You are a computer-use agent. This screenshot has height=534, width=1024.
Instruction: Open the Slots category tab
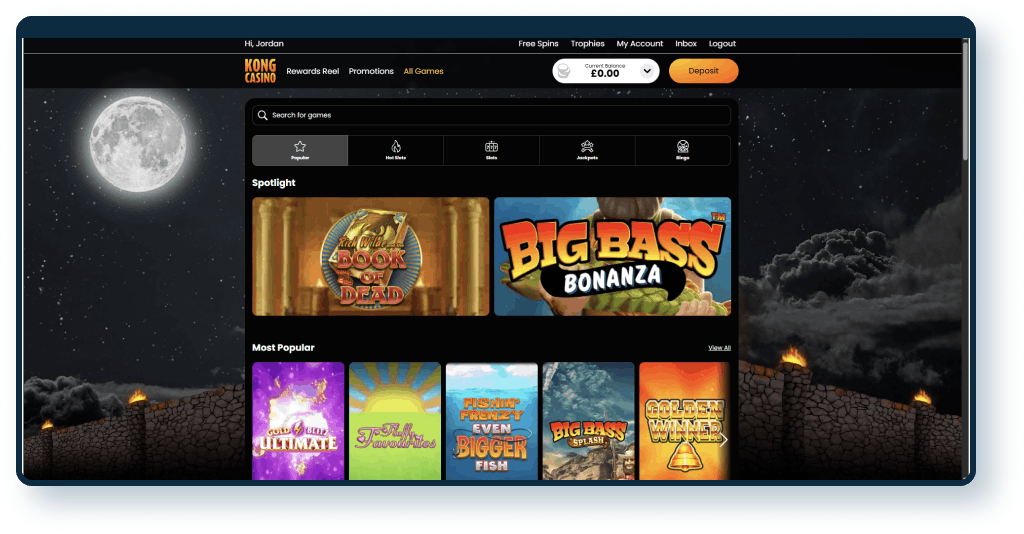click(491, 150)
